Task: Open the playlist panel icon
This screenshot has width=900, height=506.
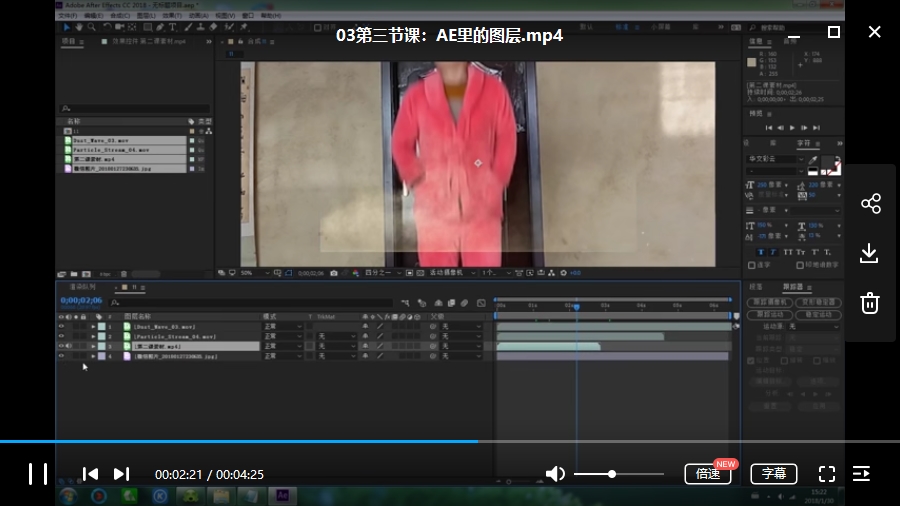Action: 861,474
